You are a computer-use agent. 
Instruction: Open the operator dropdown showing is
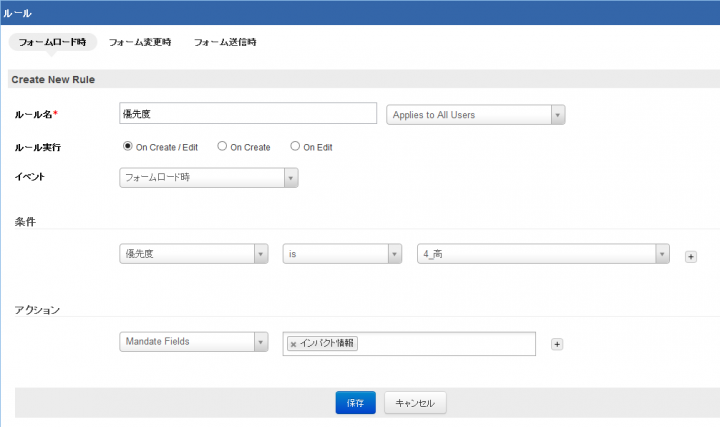coord(342,254)
